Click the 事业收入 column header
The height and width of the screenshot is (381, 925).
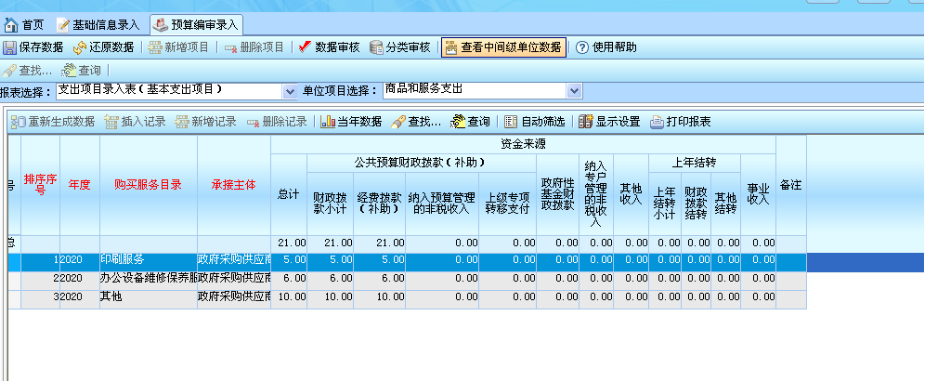758,195
